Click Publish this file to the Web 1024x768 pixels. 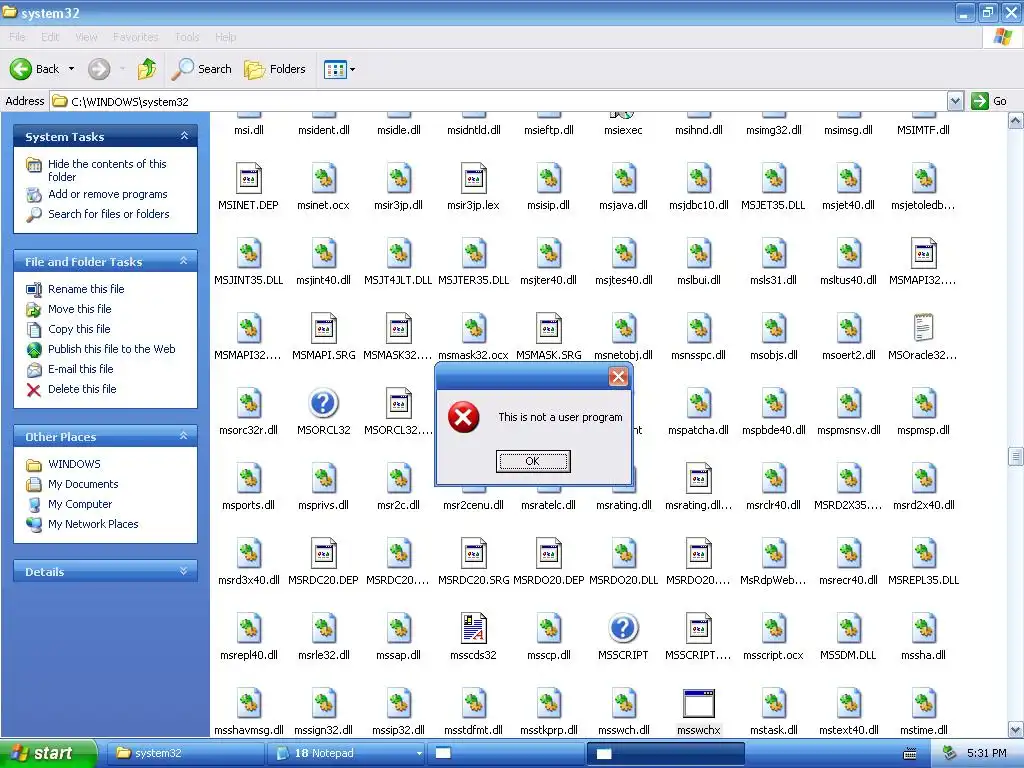(112, 349)
